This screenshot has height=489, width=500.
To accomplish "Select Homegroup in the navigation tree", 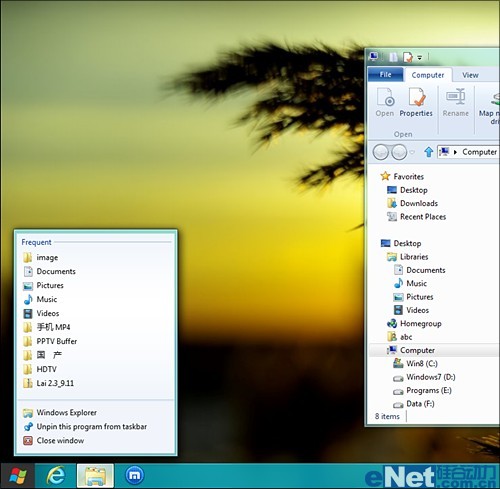I will coord(414,323).
